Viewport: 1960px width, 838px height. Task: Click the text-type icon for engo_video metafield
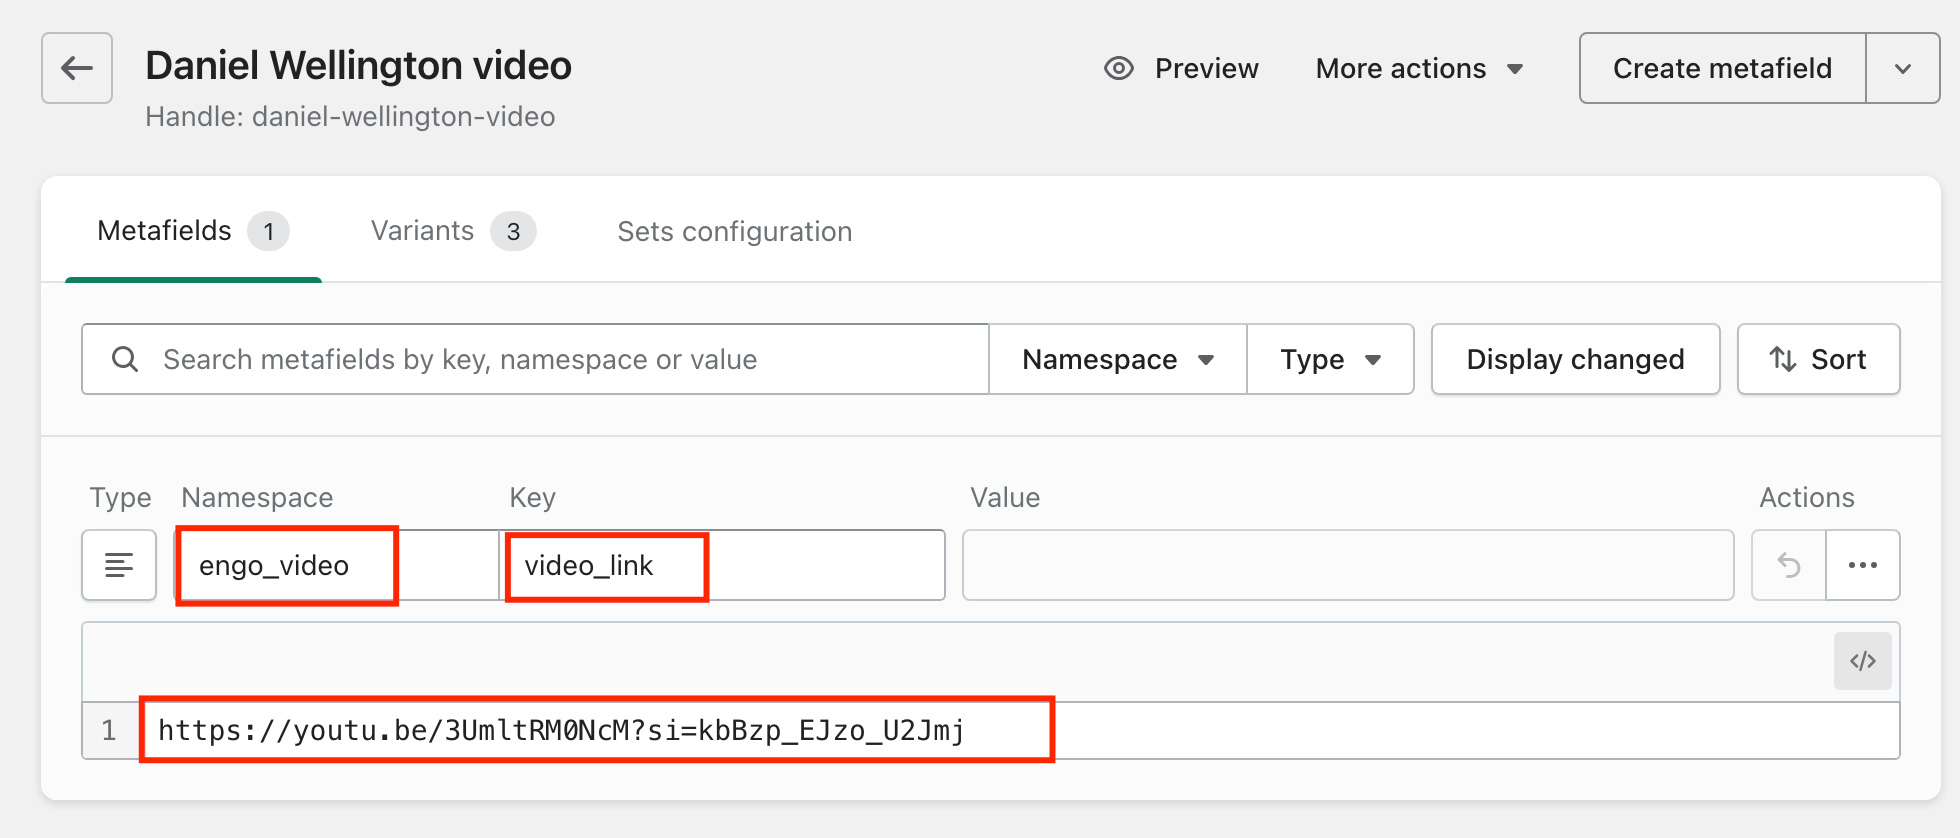119,565
